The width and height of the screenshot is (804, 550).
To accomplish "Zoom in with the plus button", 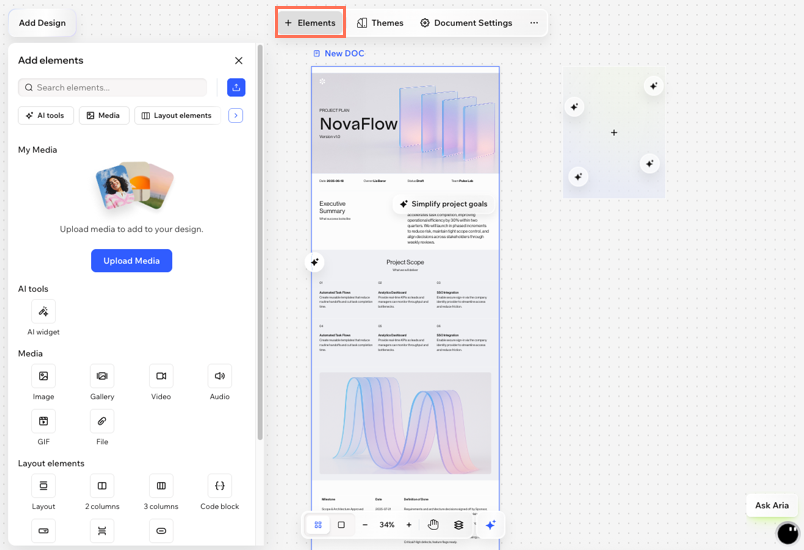I will click(x=409, y=525).
